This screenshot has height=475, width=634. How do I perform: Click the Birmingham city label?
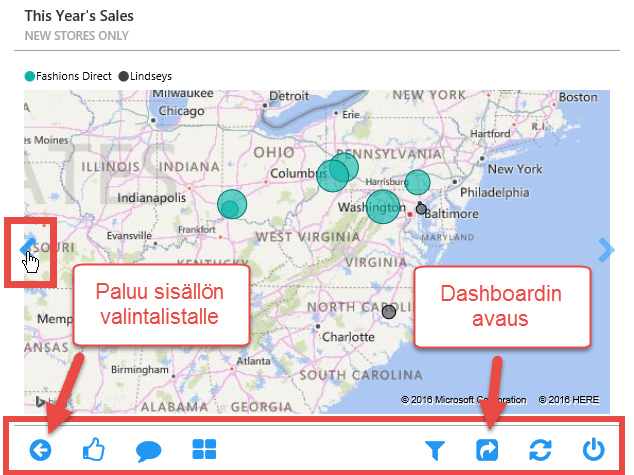140,370
